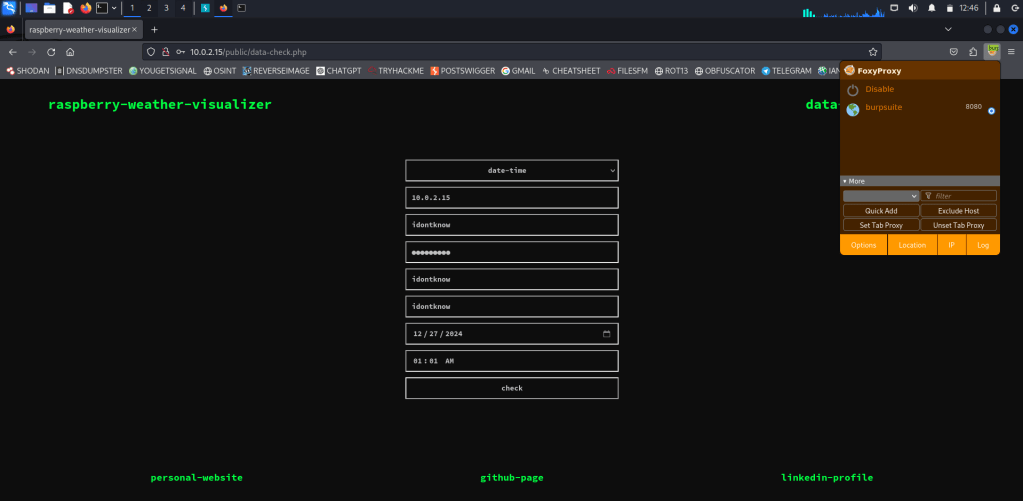Switch to the FoxyProxy Log tab
This screenshot has height=501, width=1023.
[x=982, y=245]
